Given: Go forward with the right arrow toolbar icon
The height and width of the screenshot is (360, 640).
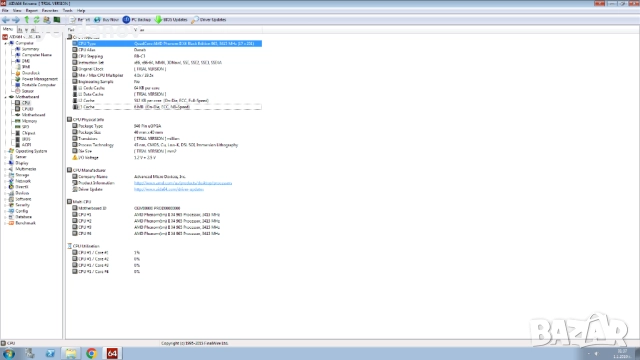Looking at the screenshot, I should (16, 20).
